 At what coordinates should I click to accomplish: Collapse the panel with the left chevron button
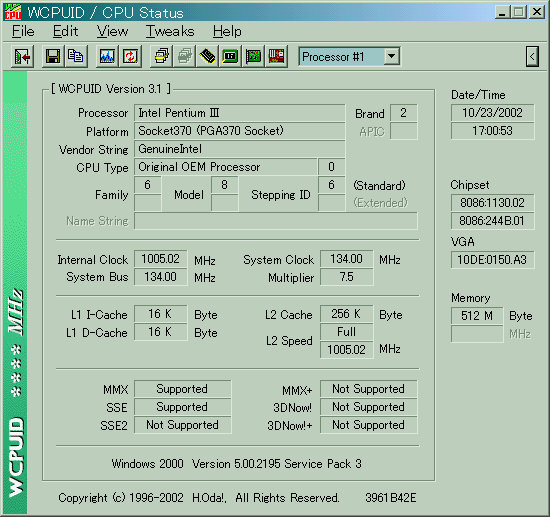[532, 56]
